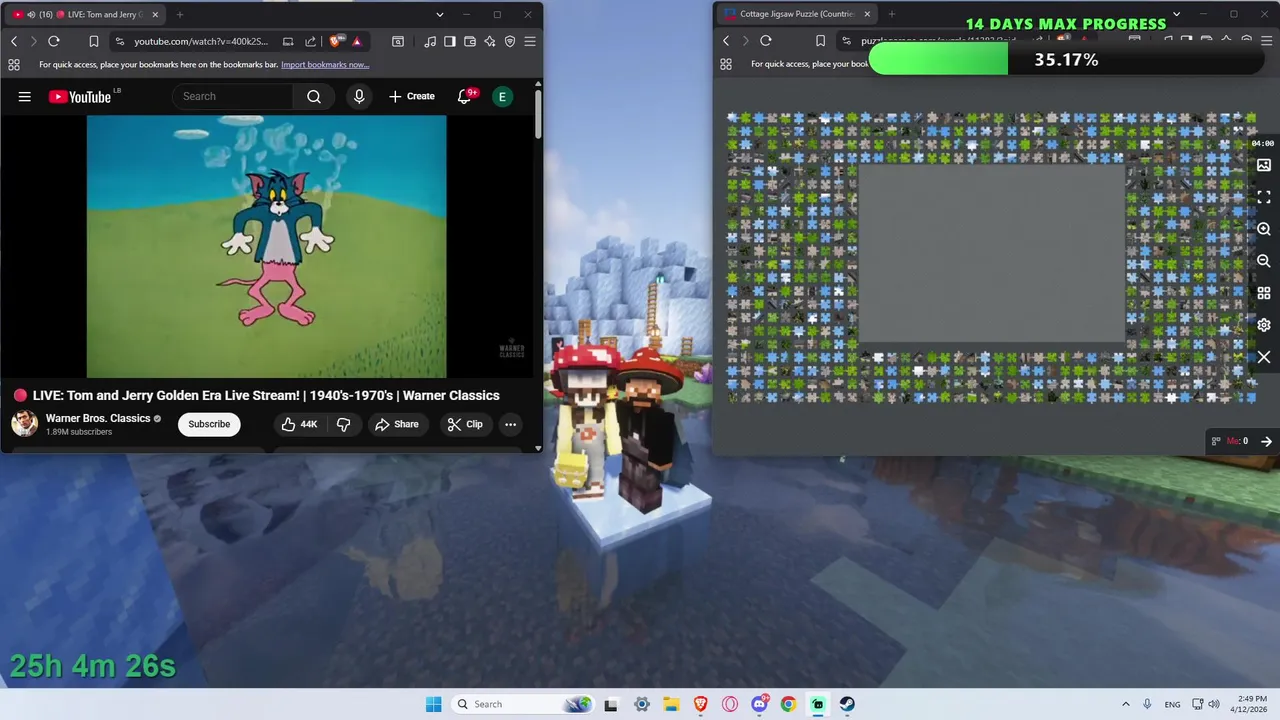Click the YouTube page vertical scrollbar
This screenshot has height=720, width=1280.
(x=538, y=113)
